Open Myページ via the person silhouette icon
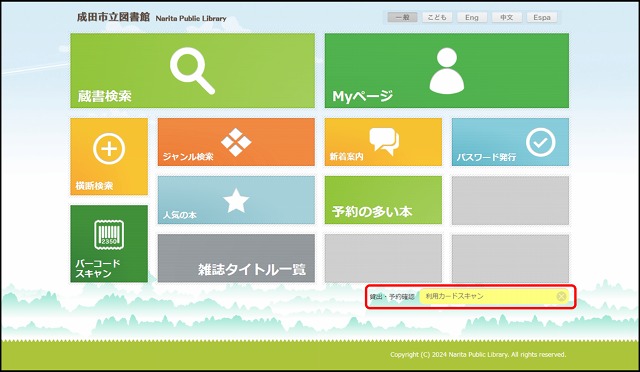The image size is (640, 372). pos(447,71)
